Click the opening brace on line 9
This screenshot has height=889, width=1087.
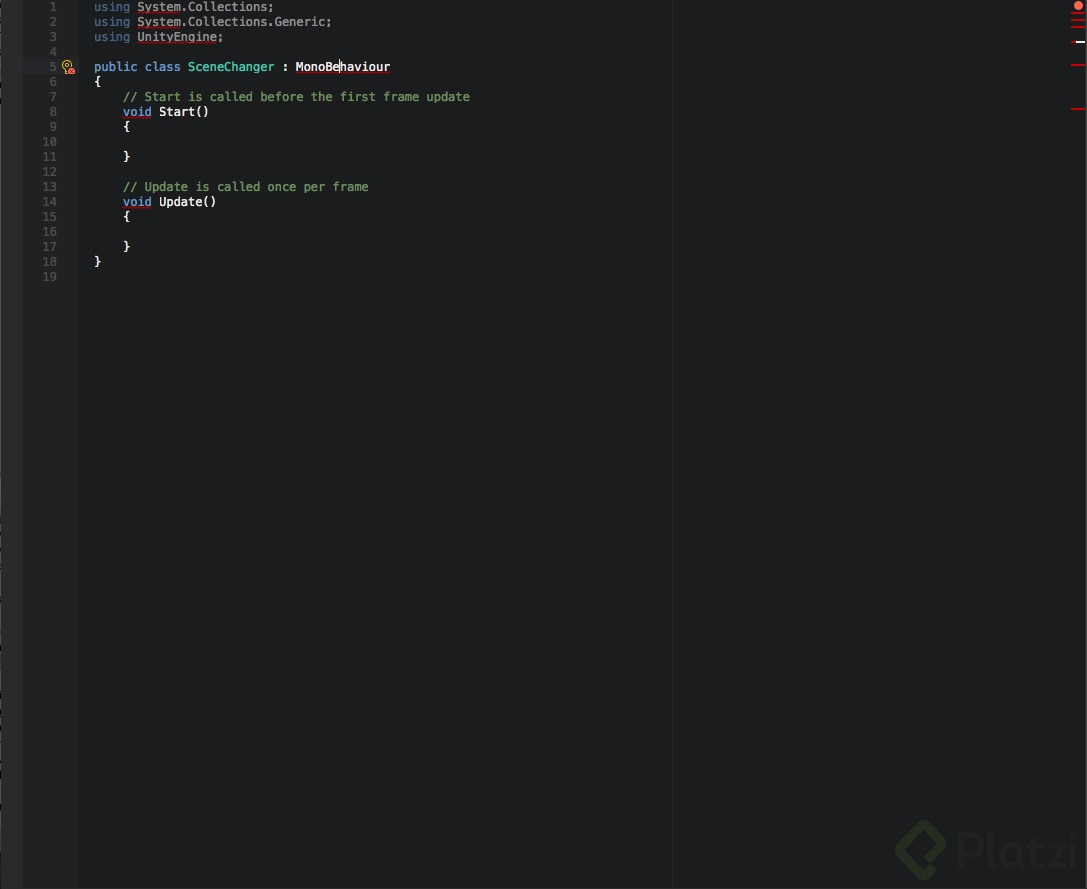click(126, 127)
